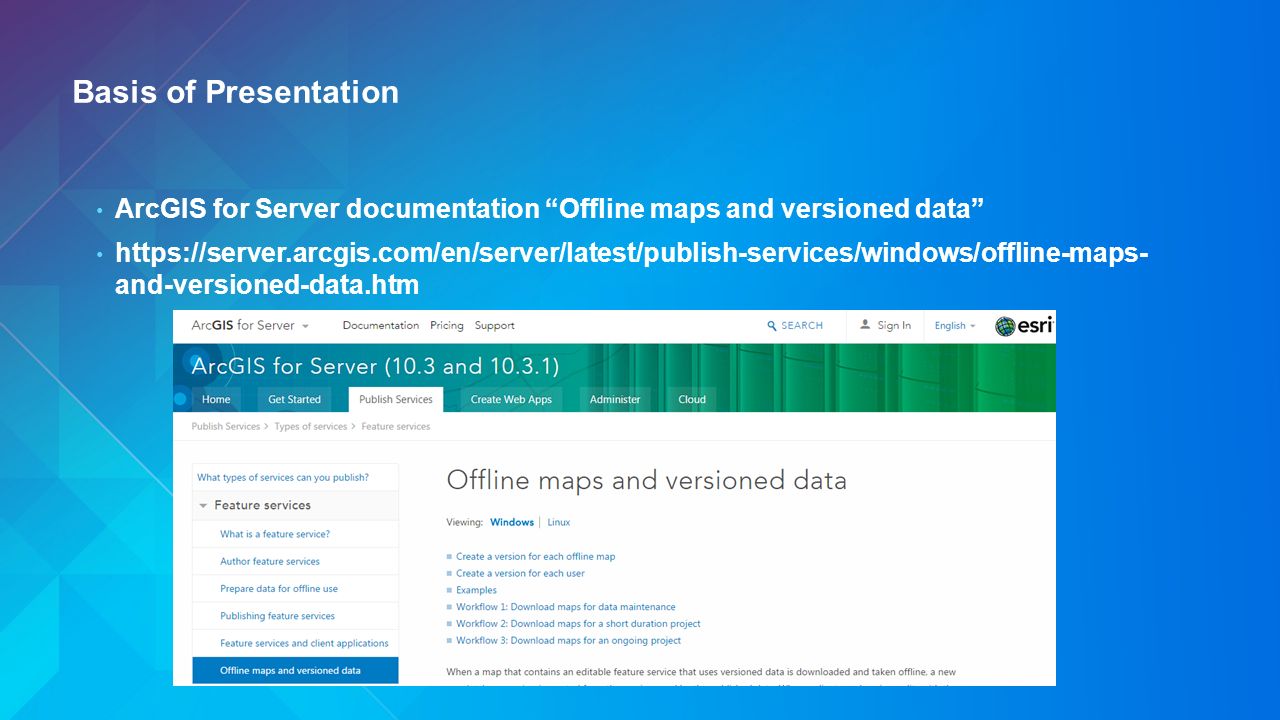Click the SEARCH text field
The width and height of the screenshot is (1280, 720).
pyautogui.click(x=802, y=325)
